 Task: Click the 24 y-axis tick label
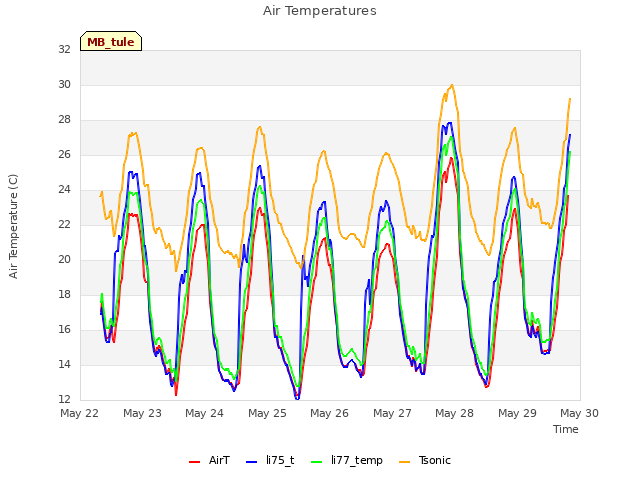(x=64, y=189)
